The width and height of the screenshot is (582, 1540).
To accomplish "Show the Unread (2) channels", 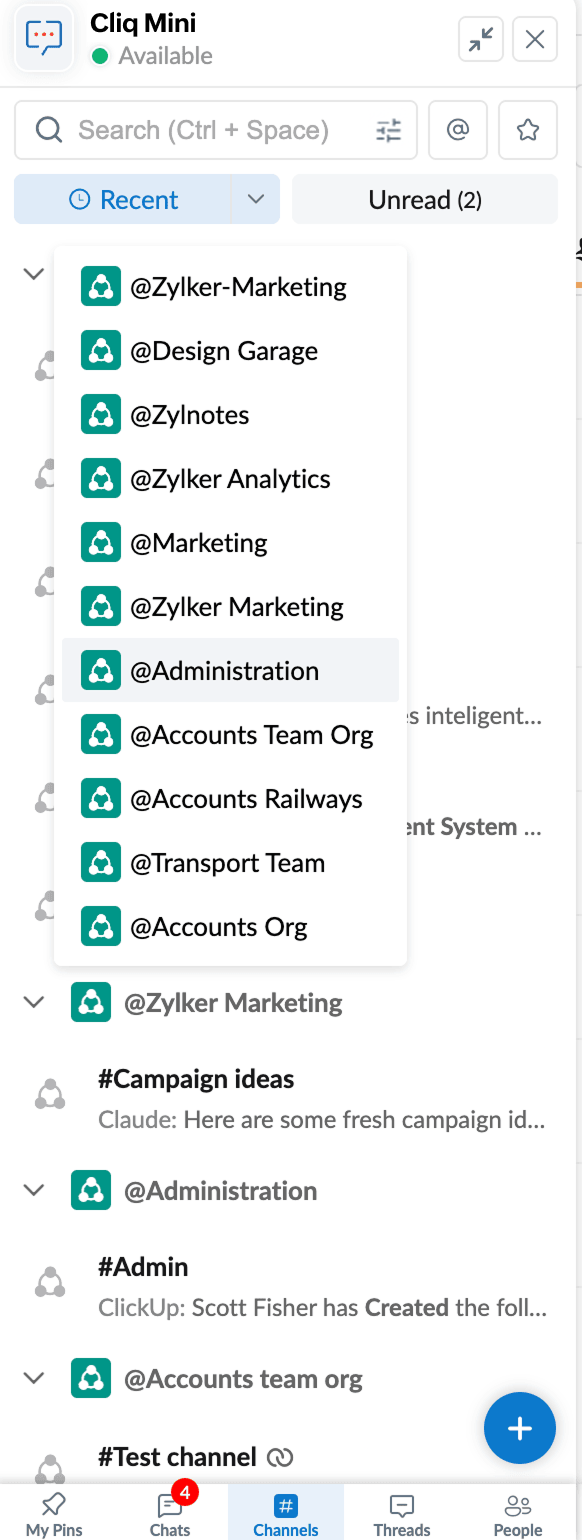I will coord(425,200).
